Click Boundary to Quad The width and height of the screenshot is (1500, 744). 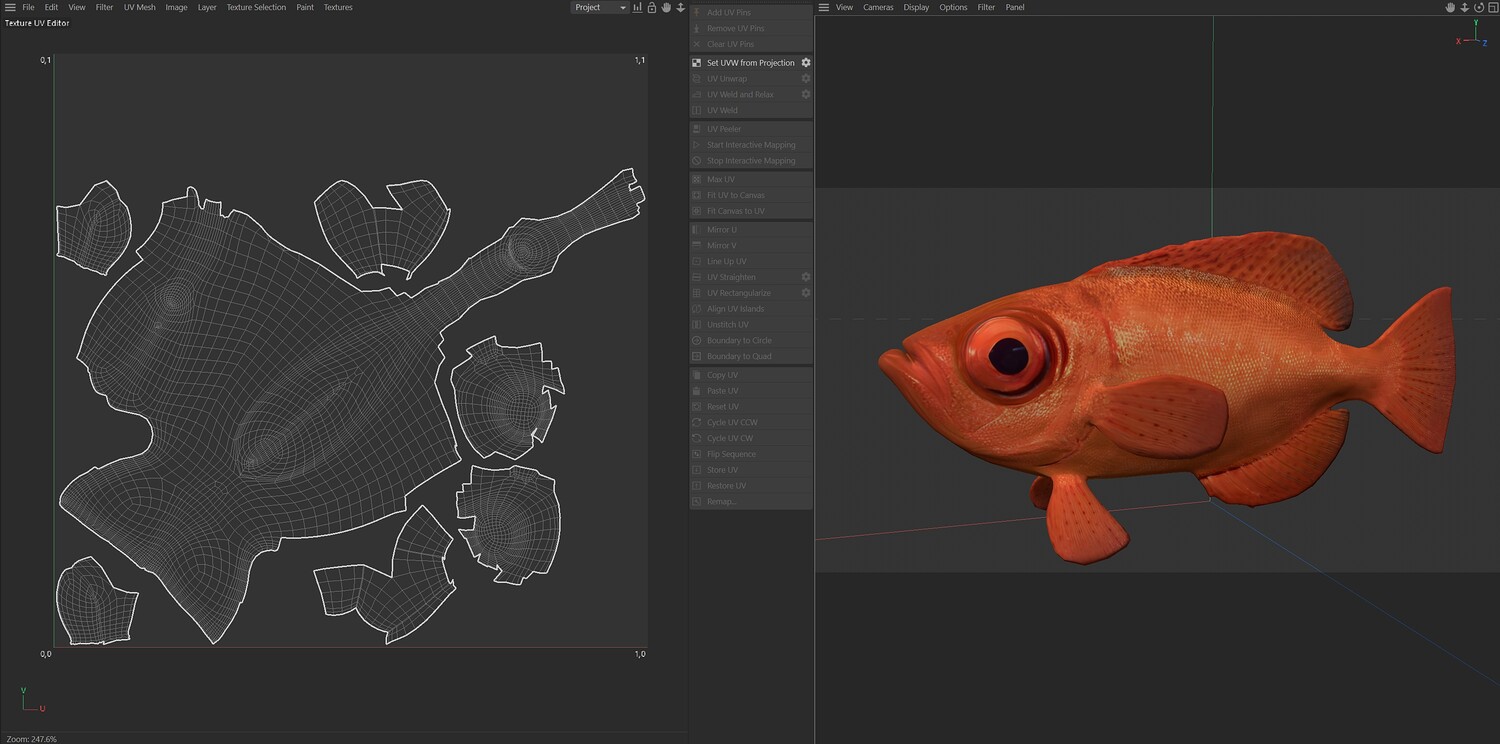point(751,356)
